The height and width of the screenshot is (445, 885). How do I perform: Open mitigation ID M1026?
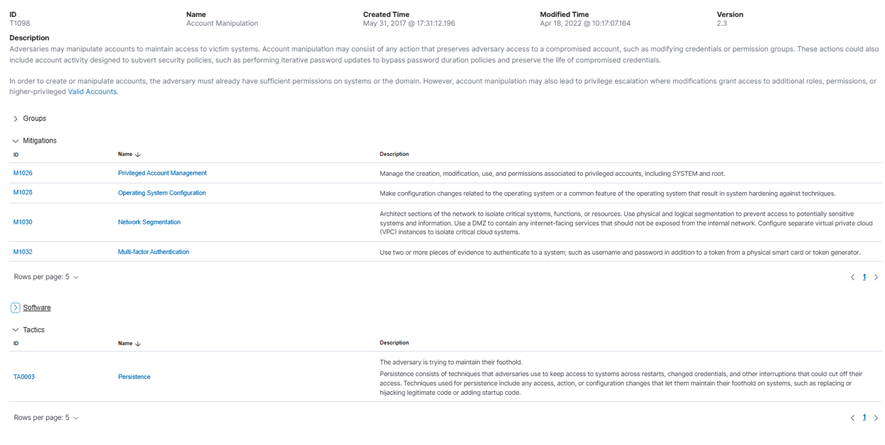point(23,173)
